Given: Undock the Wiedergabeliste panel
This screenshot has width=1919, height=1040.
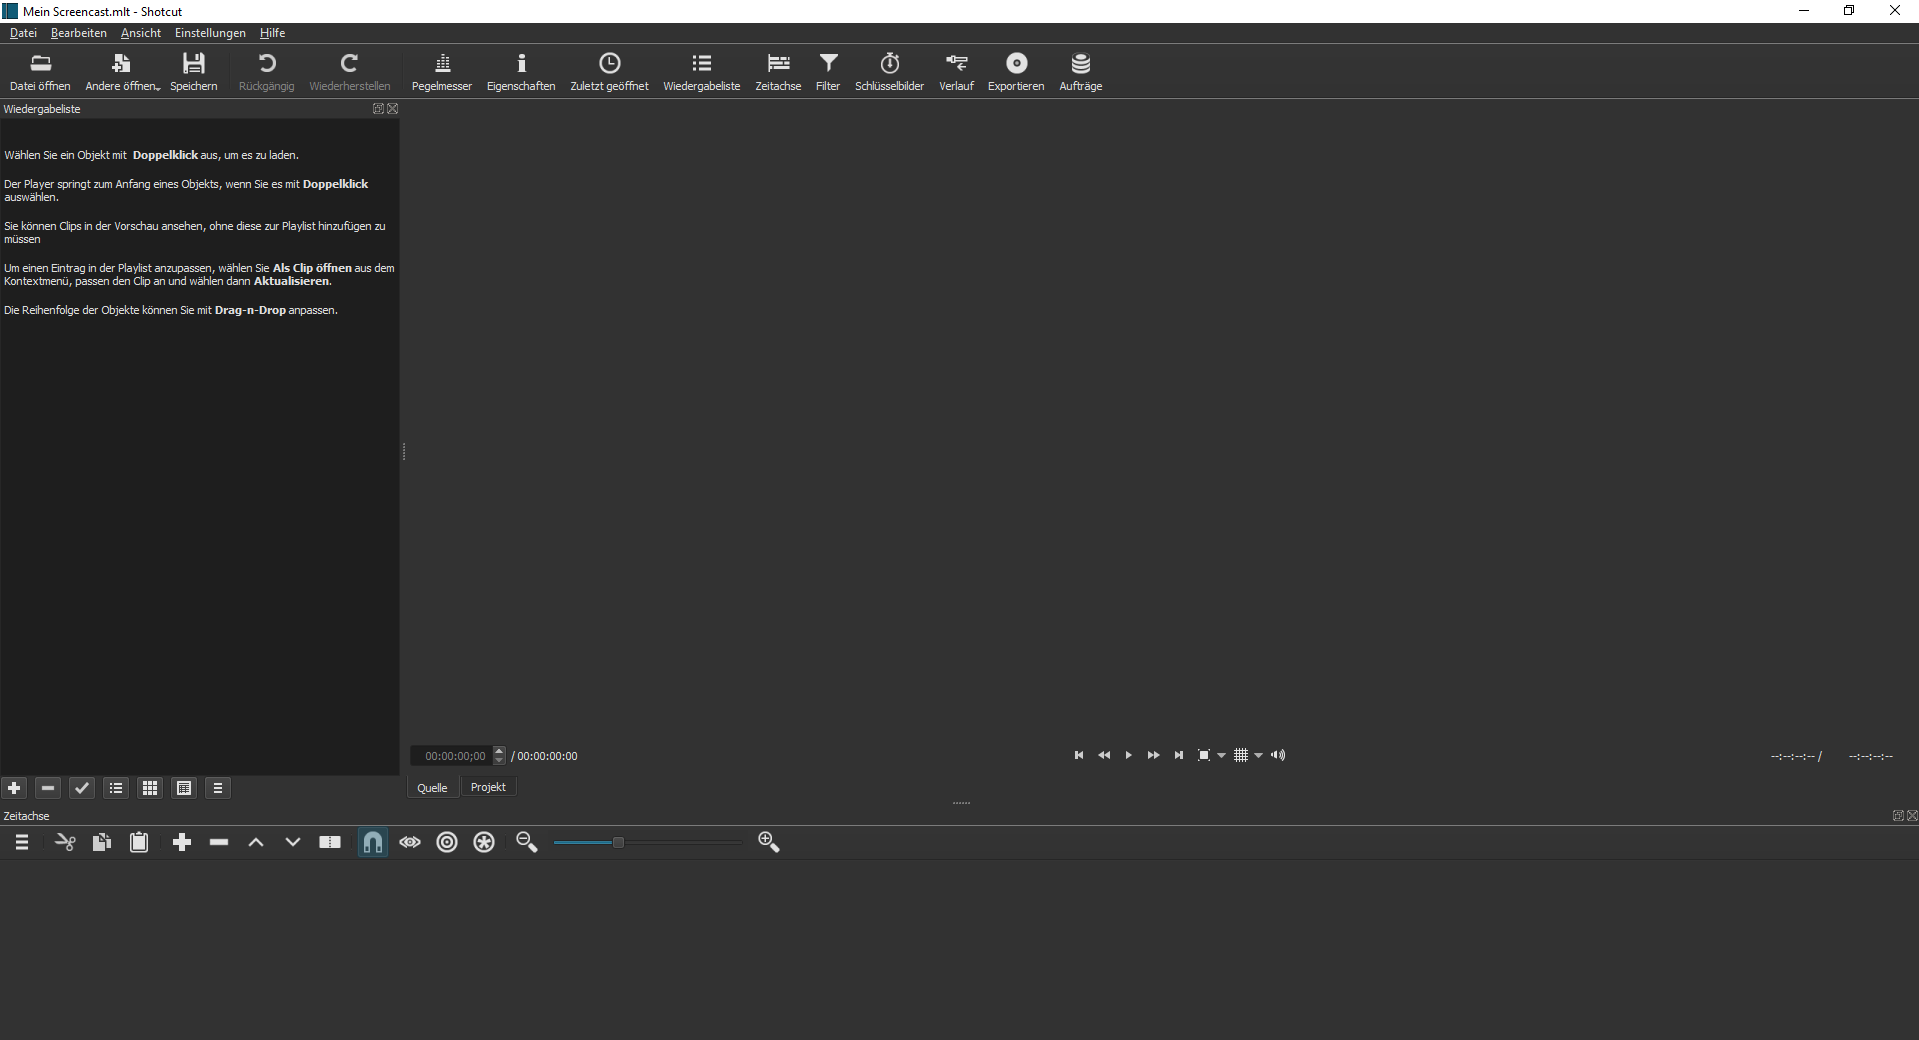Looking at the screenshot, I should [x=378, y=109].
